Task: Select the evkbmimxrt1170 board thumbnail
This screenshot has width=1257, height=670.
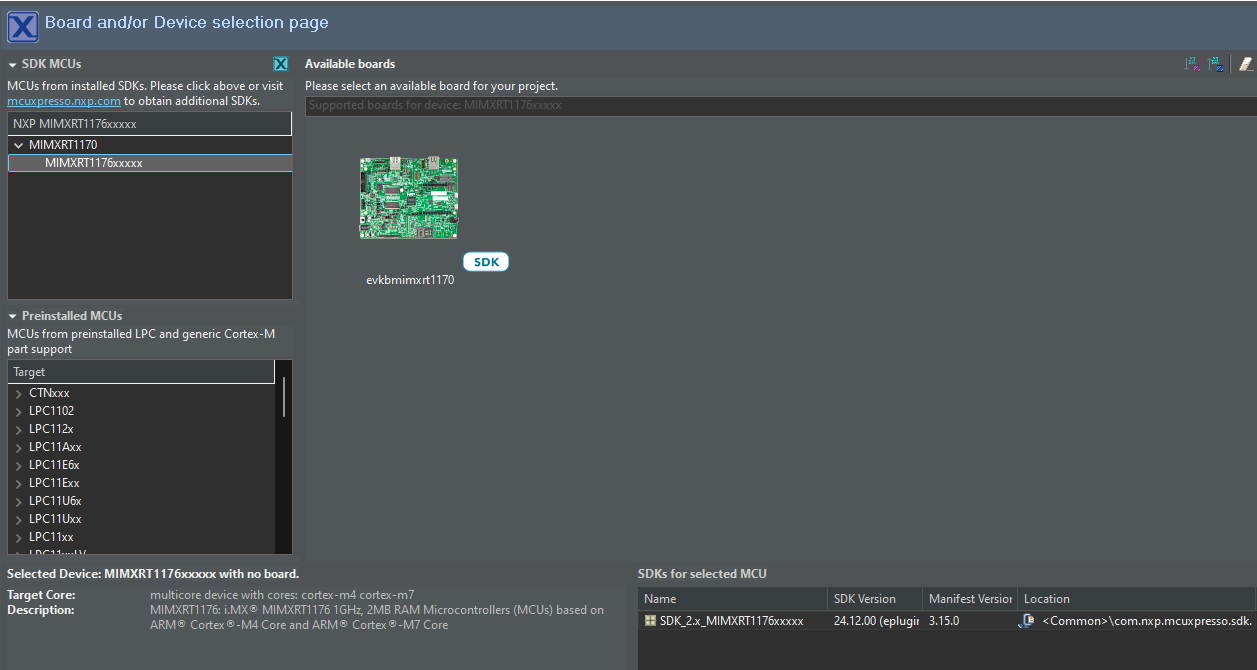Action: click(408, 197)
